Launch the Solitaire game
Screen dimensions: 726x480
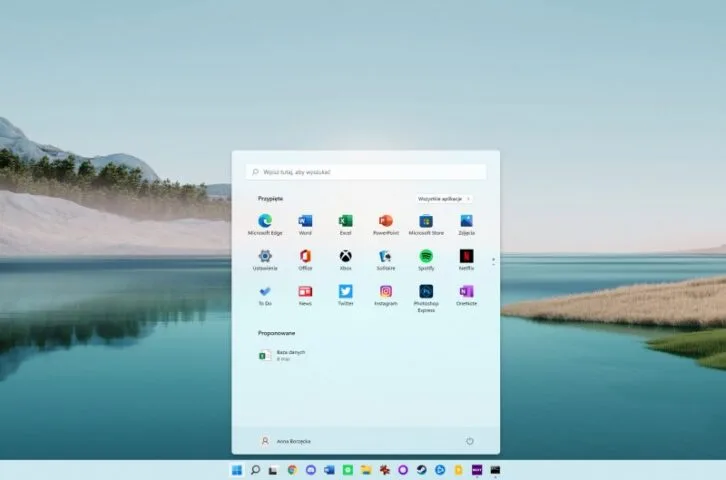(x=386, y=260)
